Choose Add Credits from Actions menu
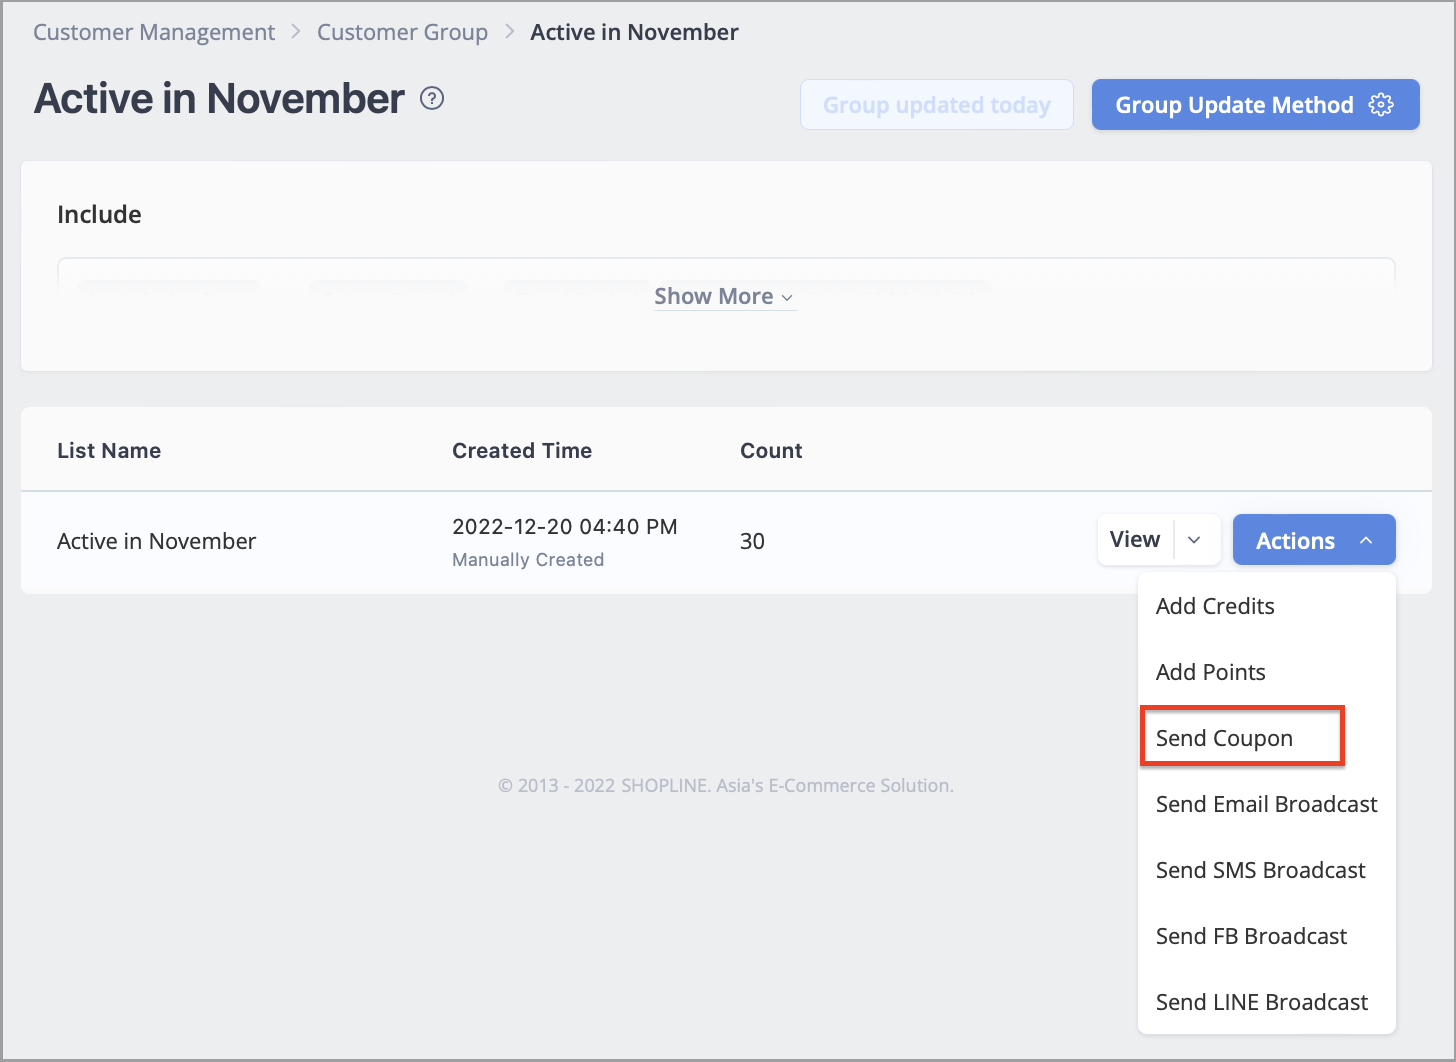1456x1062 pixels. [1266, 606]
